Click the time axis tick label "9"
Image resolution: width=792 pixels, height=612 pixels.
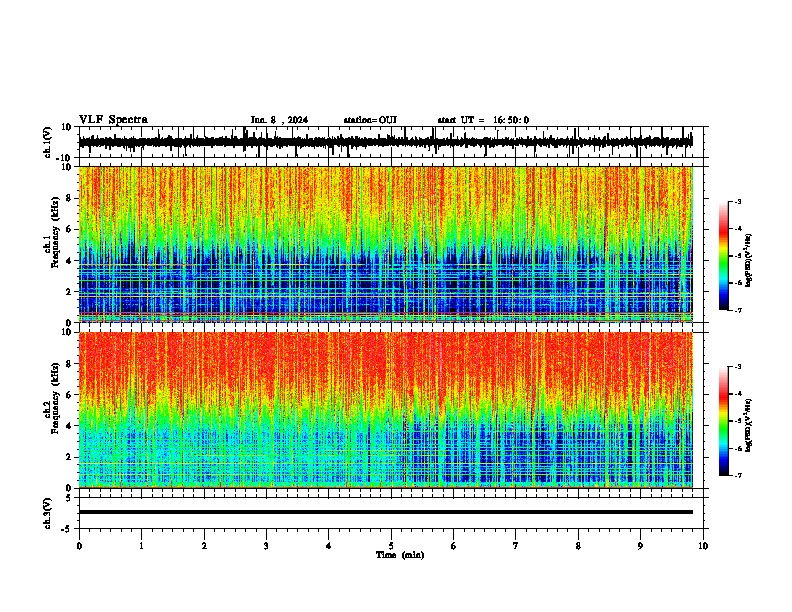640,546
